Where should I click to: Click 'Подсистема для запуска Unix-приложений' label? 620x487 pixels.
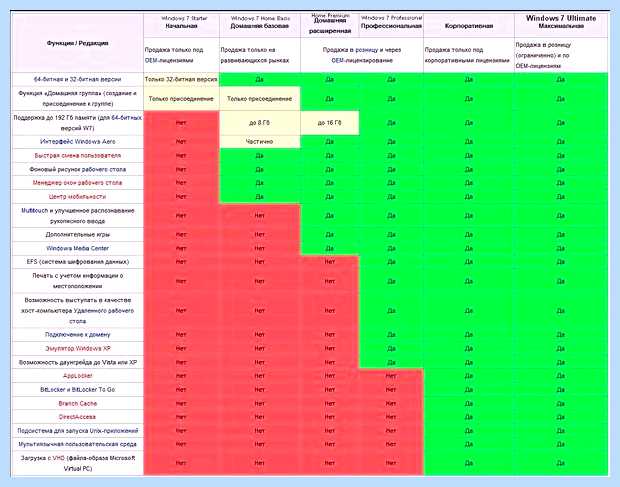(78, 430)
